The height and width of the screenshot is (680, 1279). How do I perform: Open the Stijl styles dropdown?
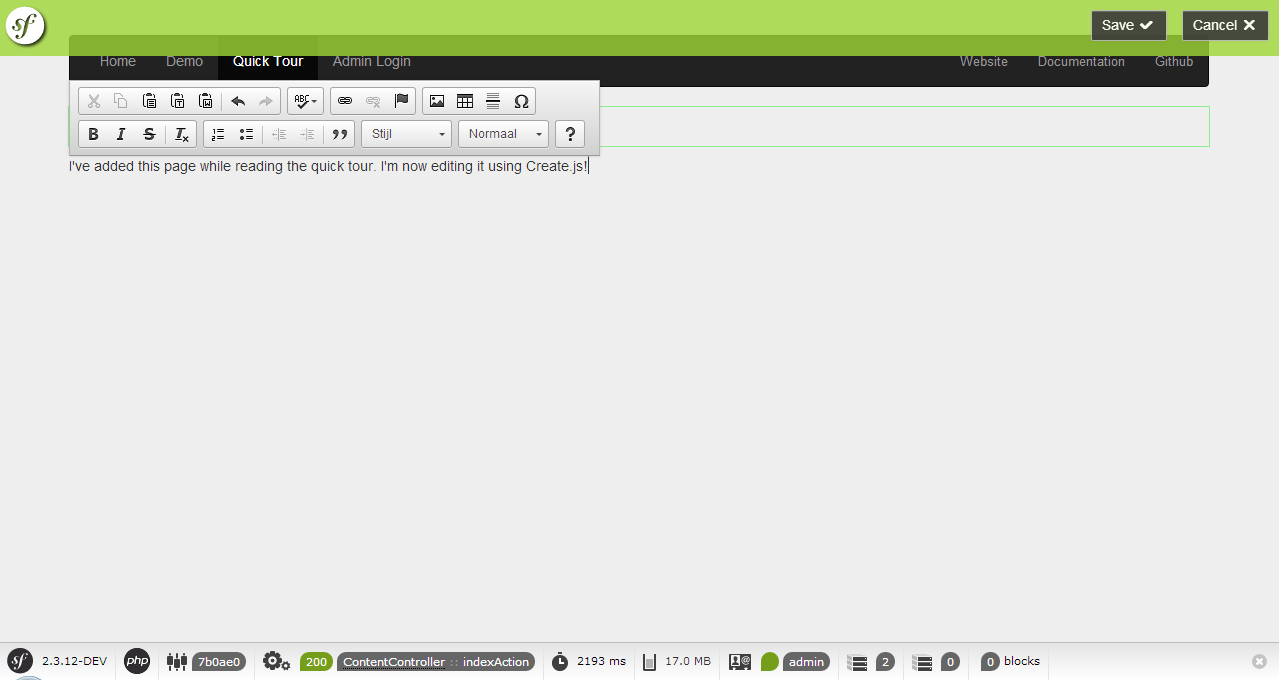406,134
